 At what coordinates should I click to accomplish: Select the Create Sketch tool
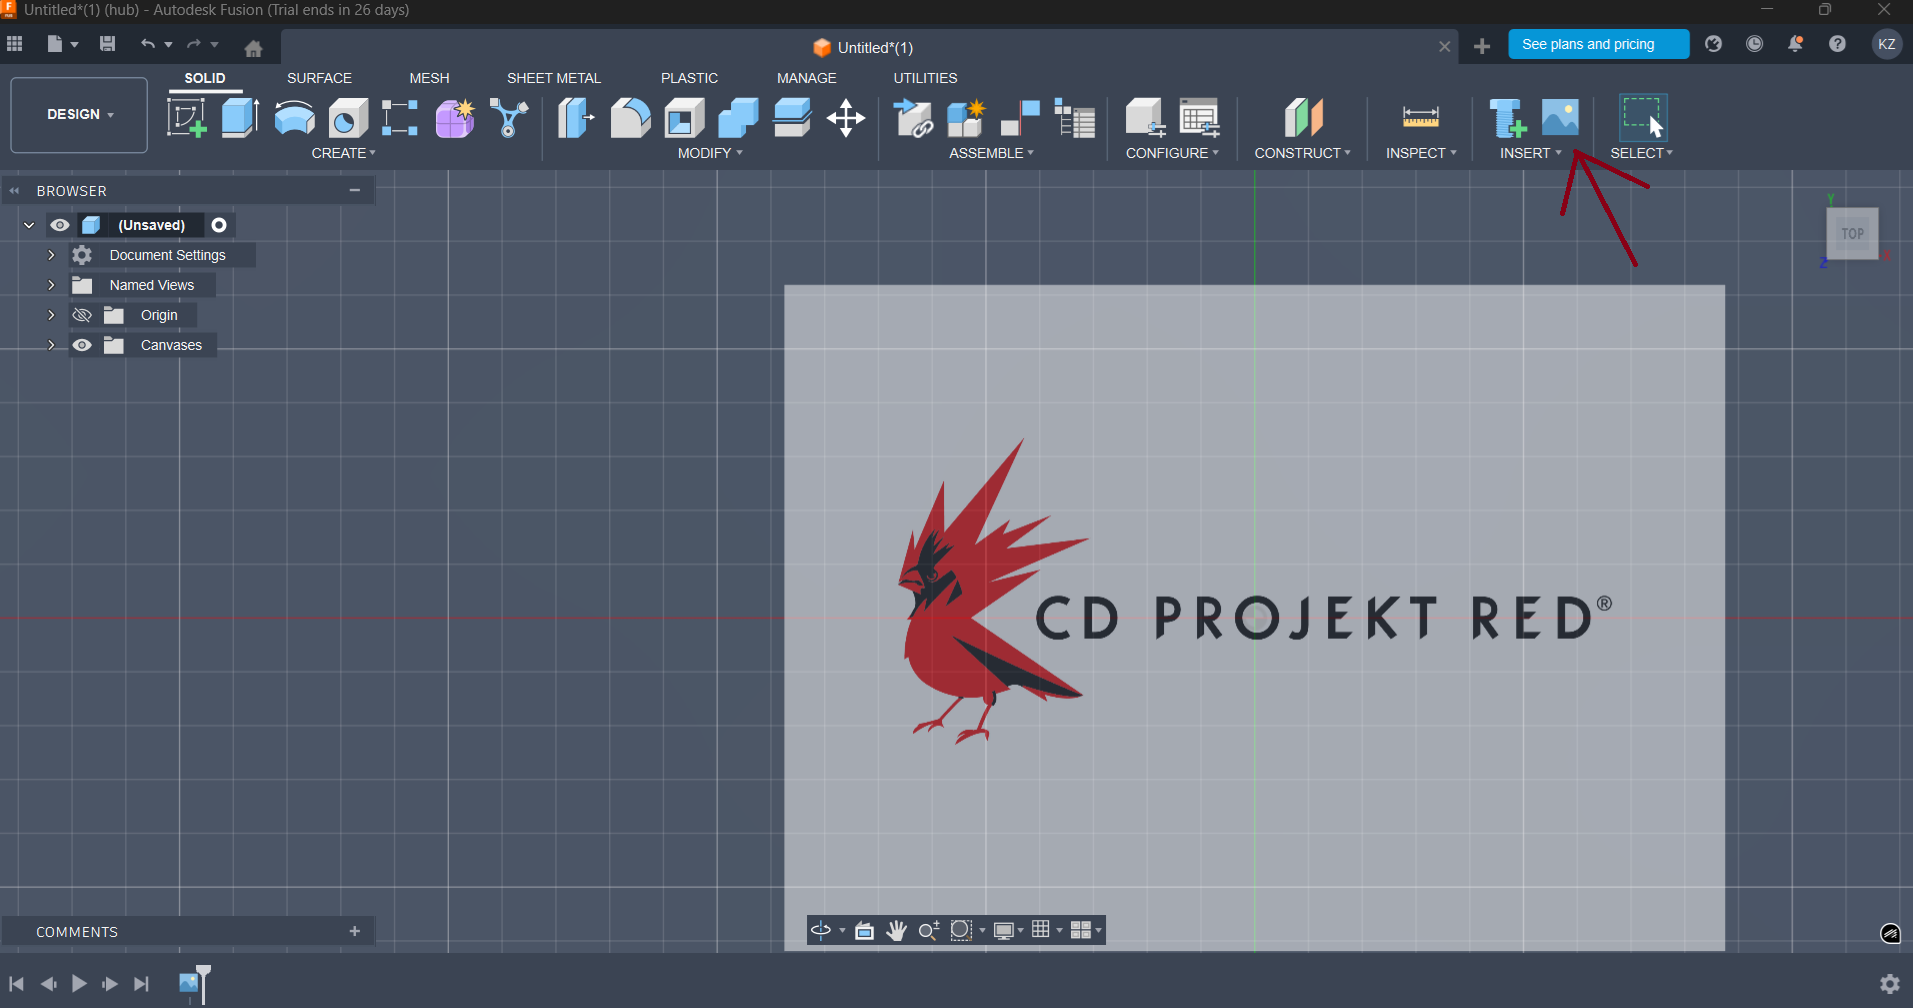[186, 118]
